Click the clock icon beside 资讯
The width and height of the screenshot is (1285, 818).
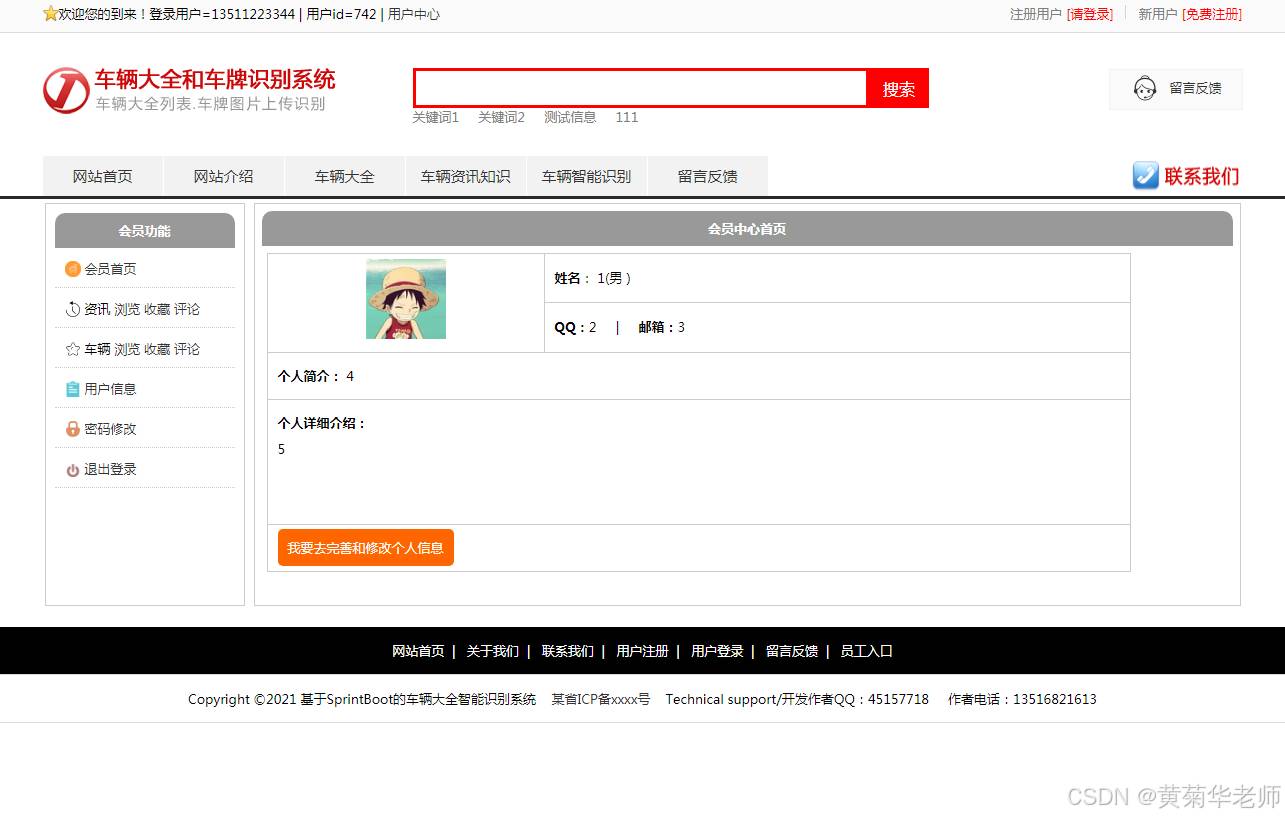coord(72,309)
